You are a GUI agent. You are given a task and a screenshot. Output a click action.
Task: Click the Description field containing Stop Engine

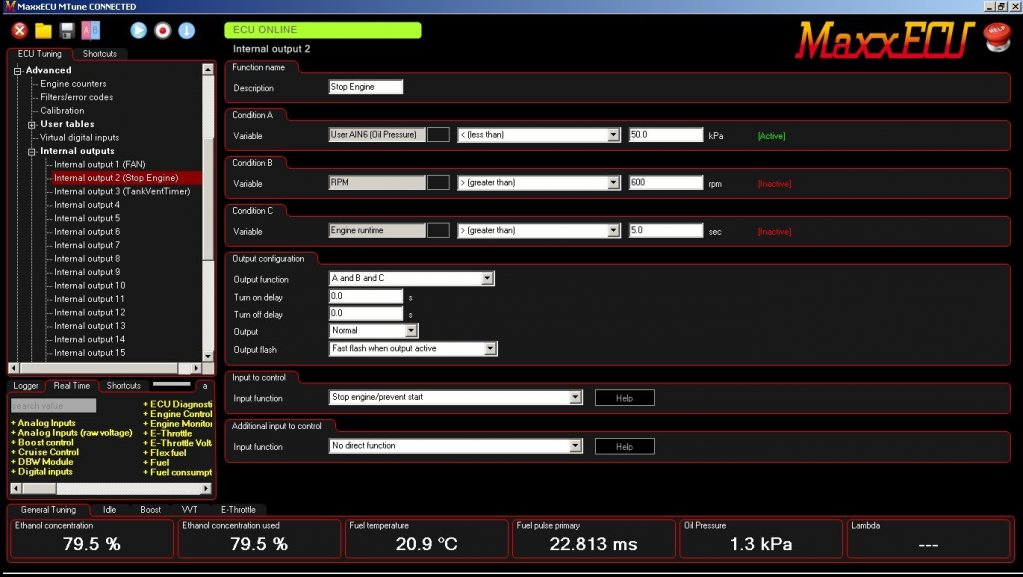(365, 87)
